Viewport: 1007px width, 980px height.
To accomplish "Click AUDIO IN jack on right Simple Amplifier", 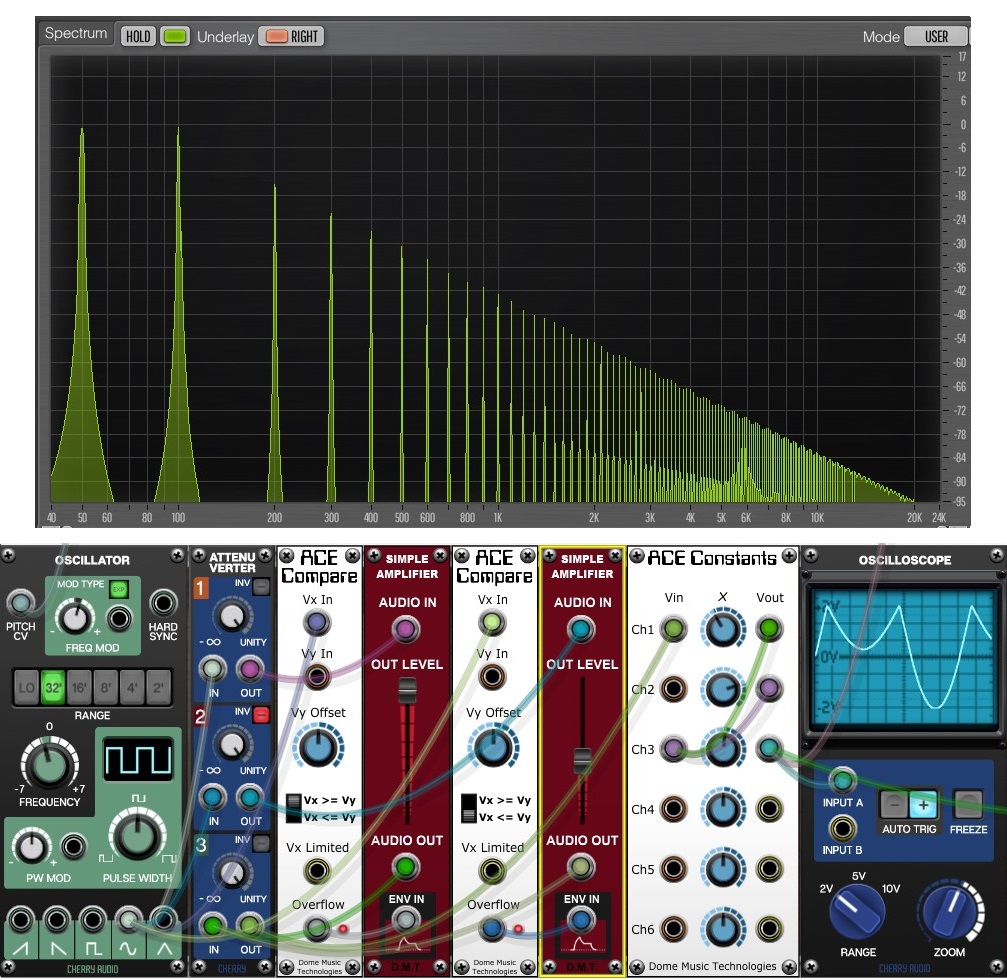I will pyautogui.click(x=581, y=629).
